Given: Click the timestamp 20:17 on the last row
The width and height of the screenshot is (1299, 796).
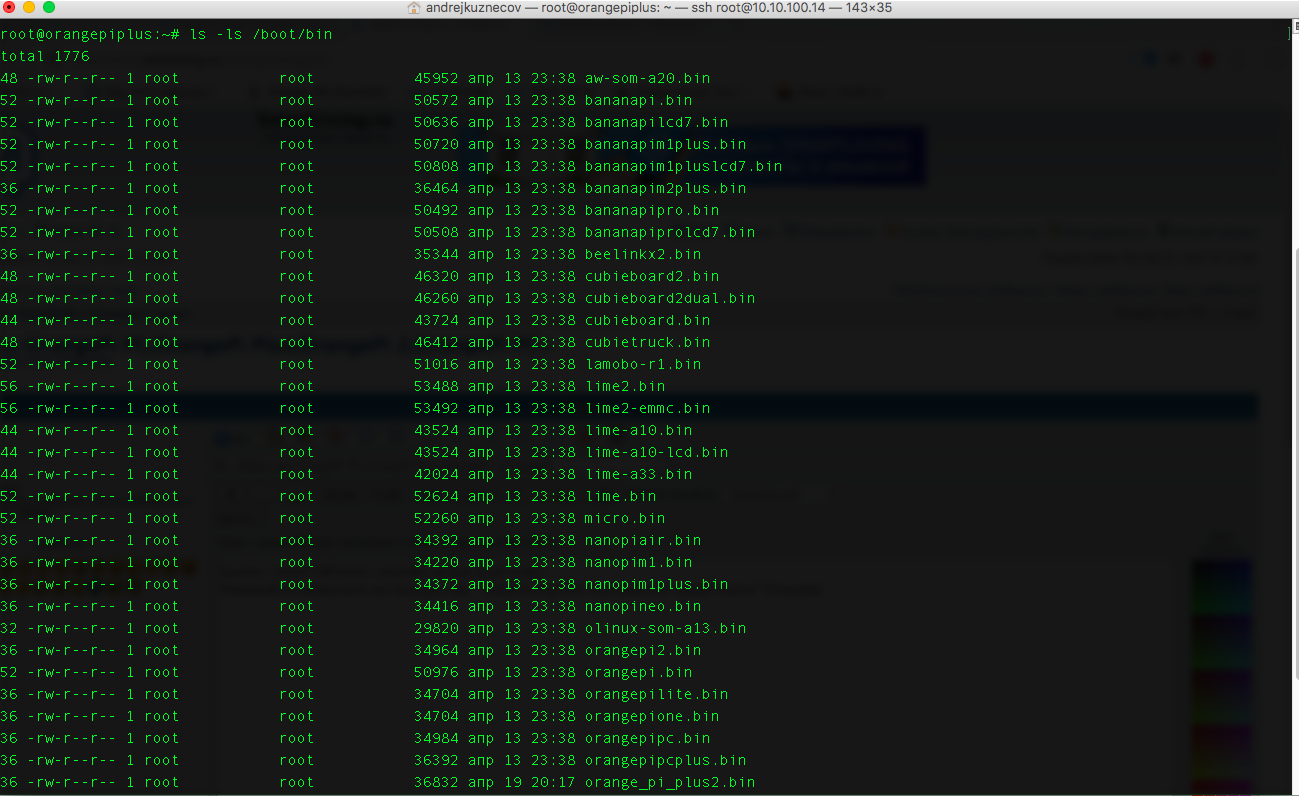Looking at the screenshot, I should [x=553, y=782].
